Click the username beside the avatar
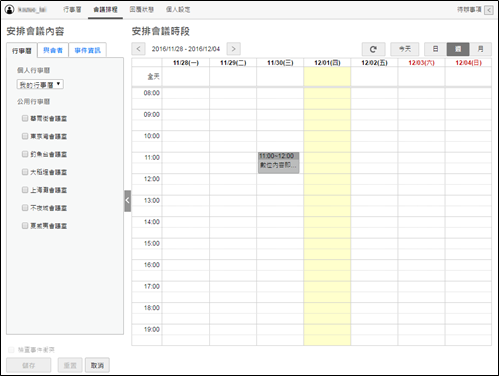499x376 pixels. pos(32,10)
